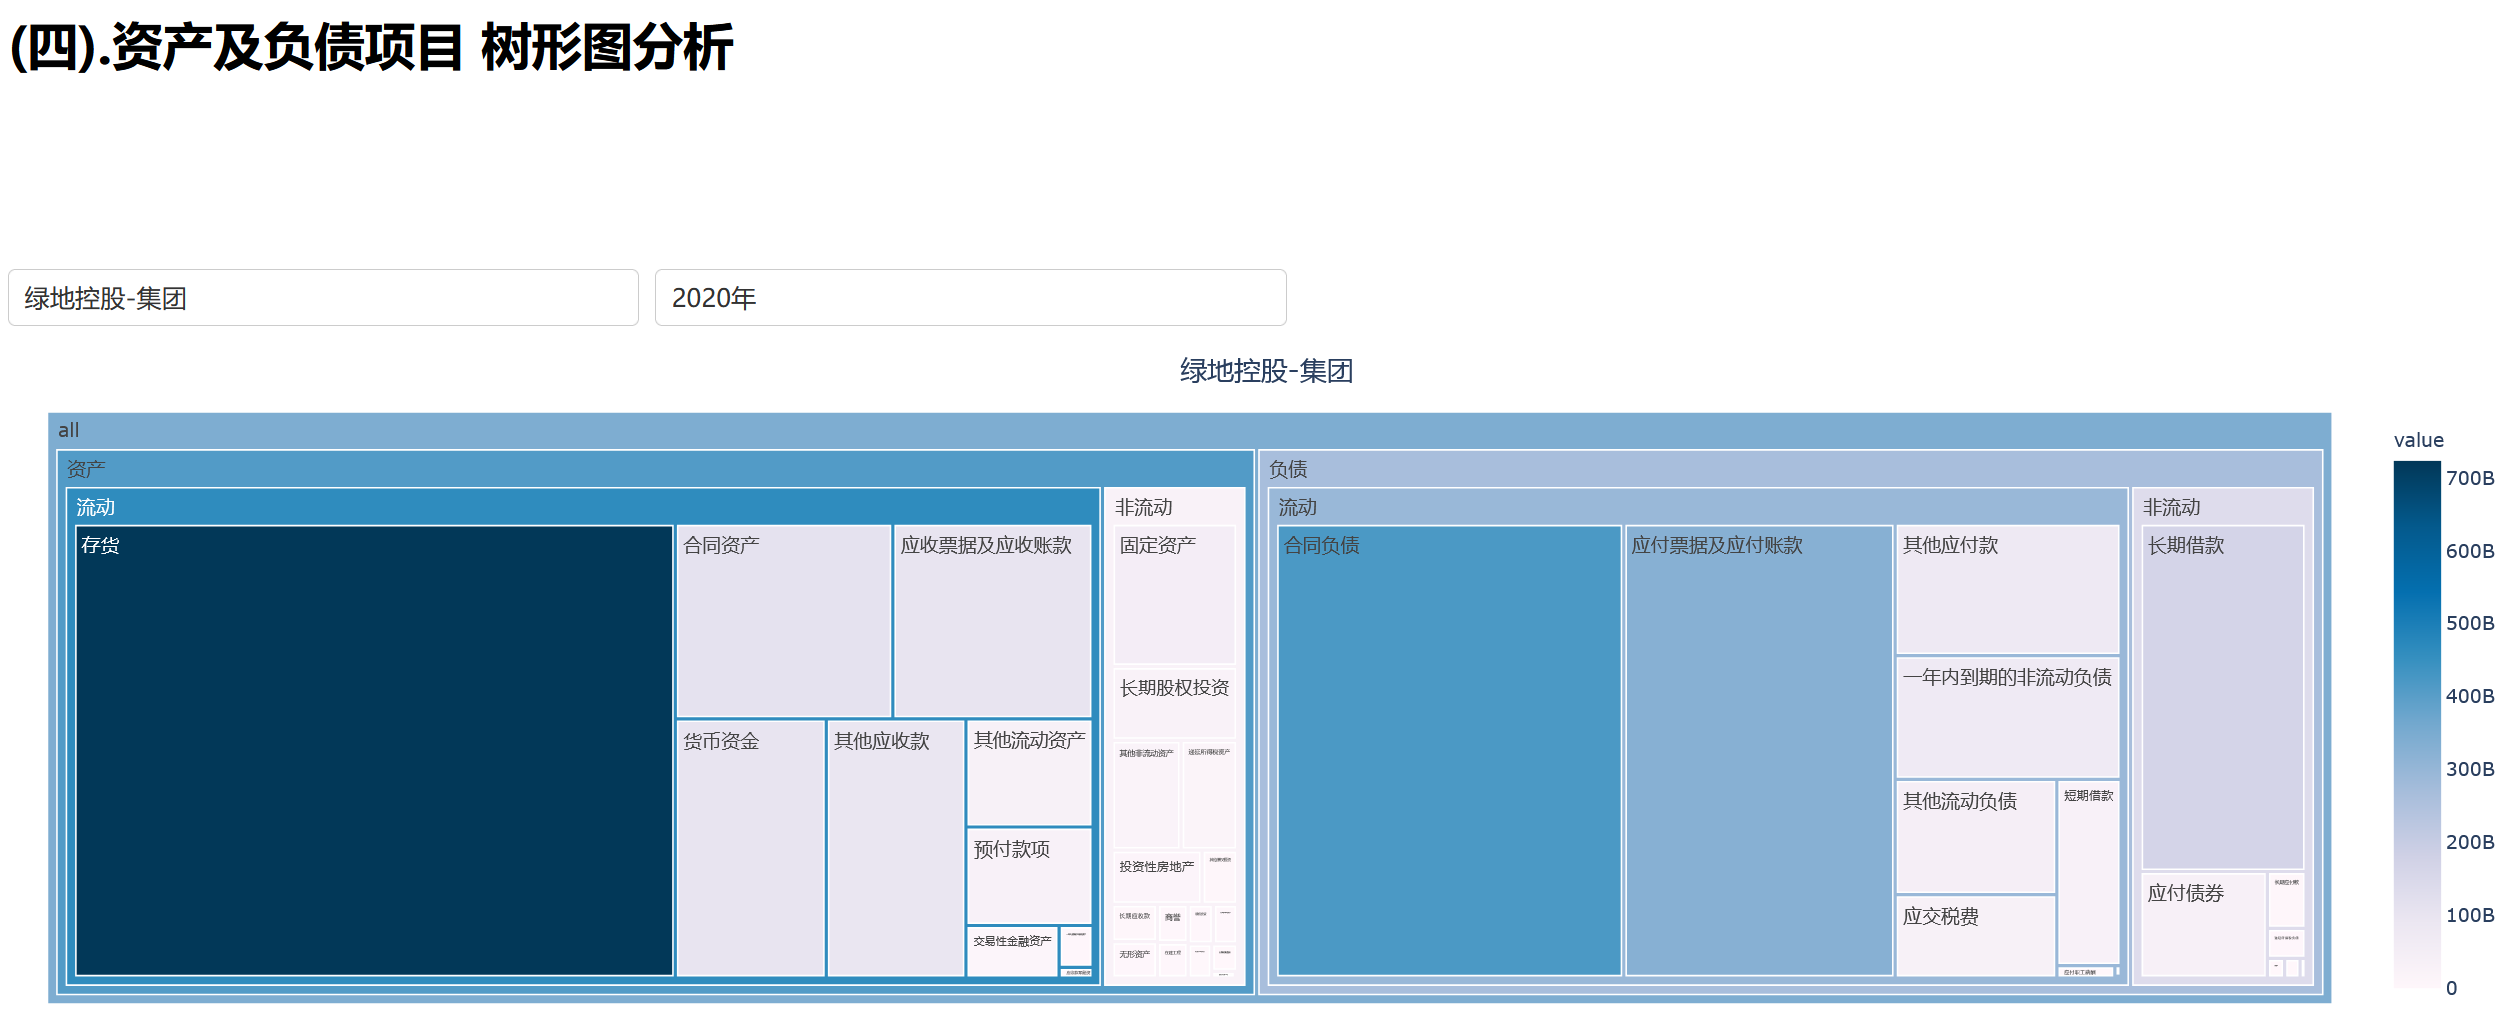Click the chart title 绿地控股-集团

pos(1266,371)
